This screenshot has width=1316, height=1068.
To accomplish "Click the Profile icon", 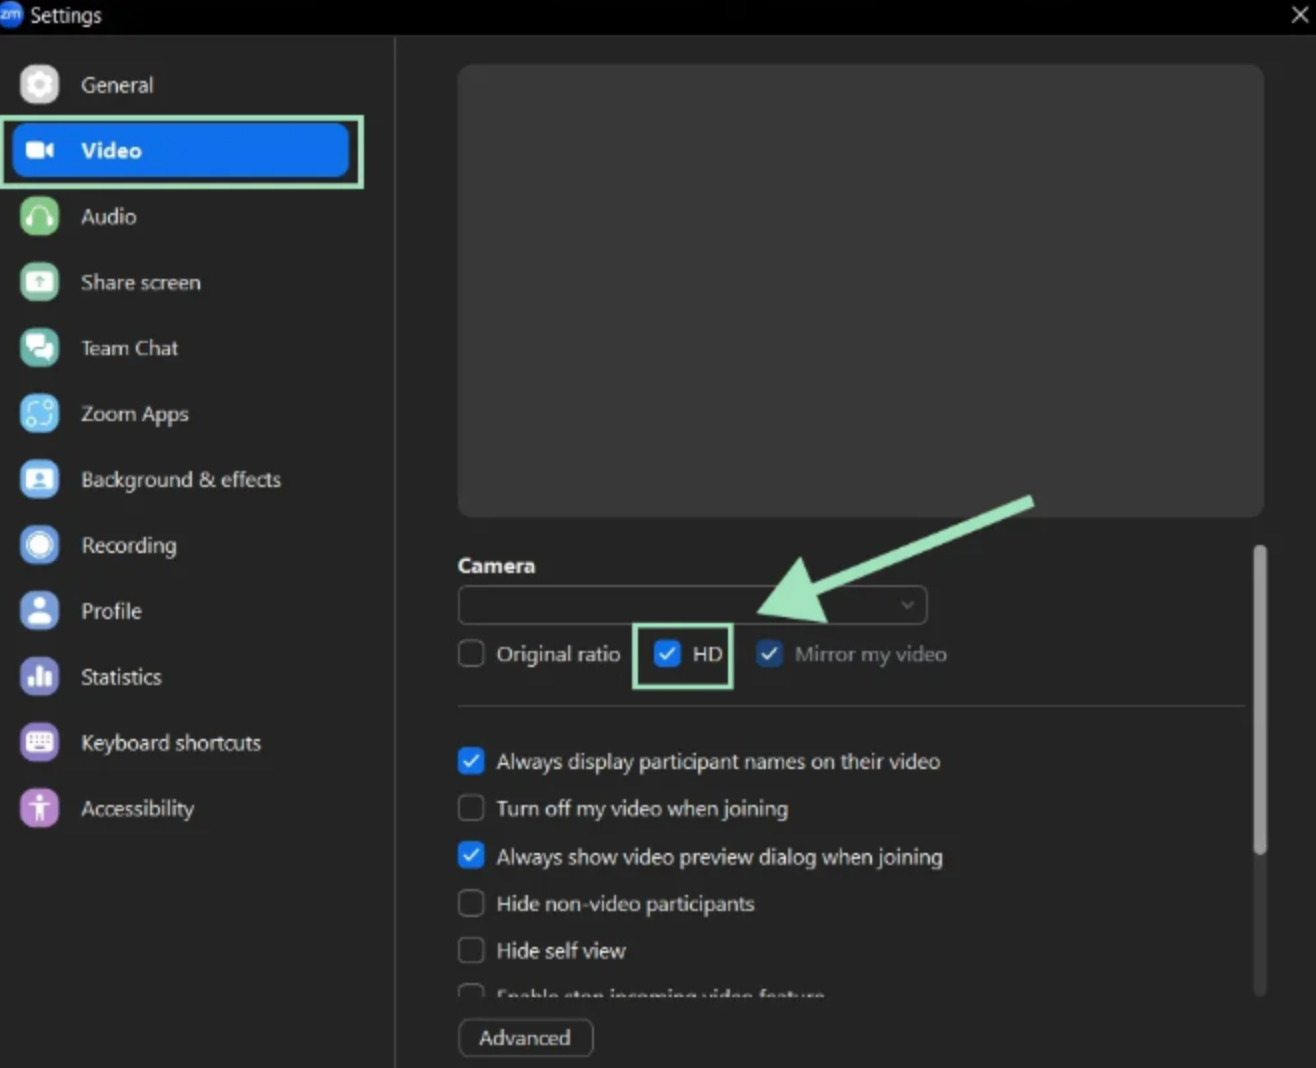I will click(38, 610).
